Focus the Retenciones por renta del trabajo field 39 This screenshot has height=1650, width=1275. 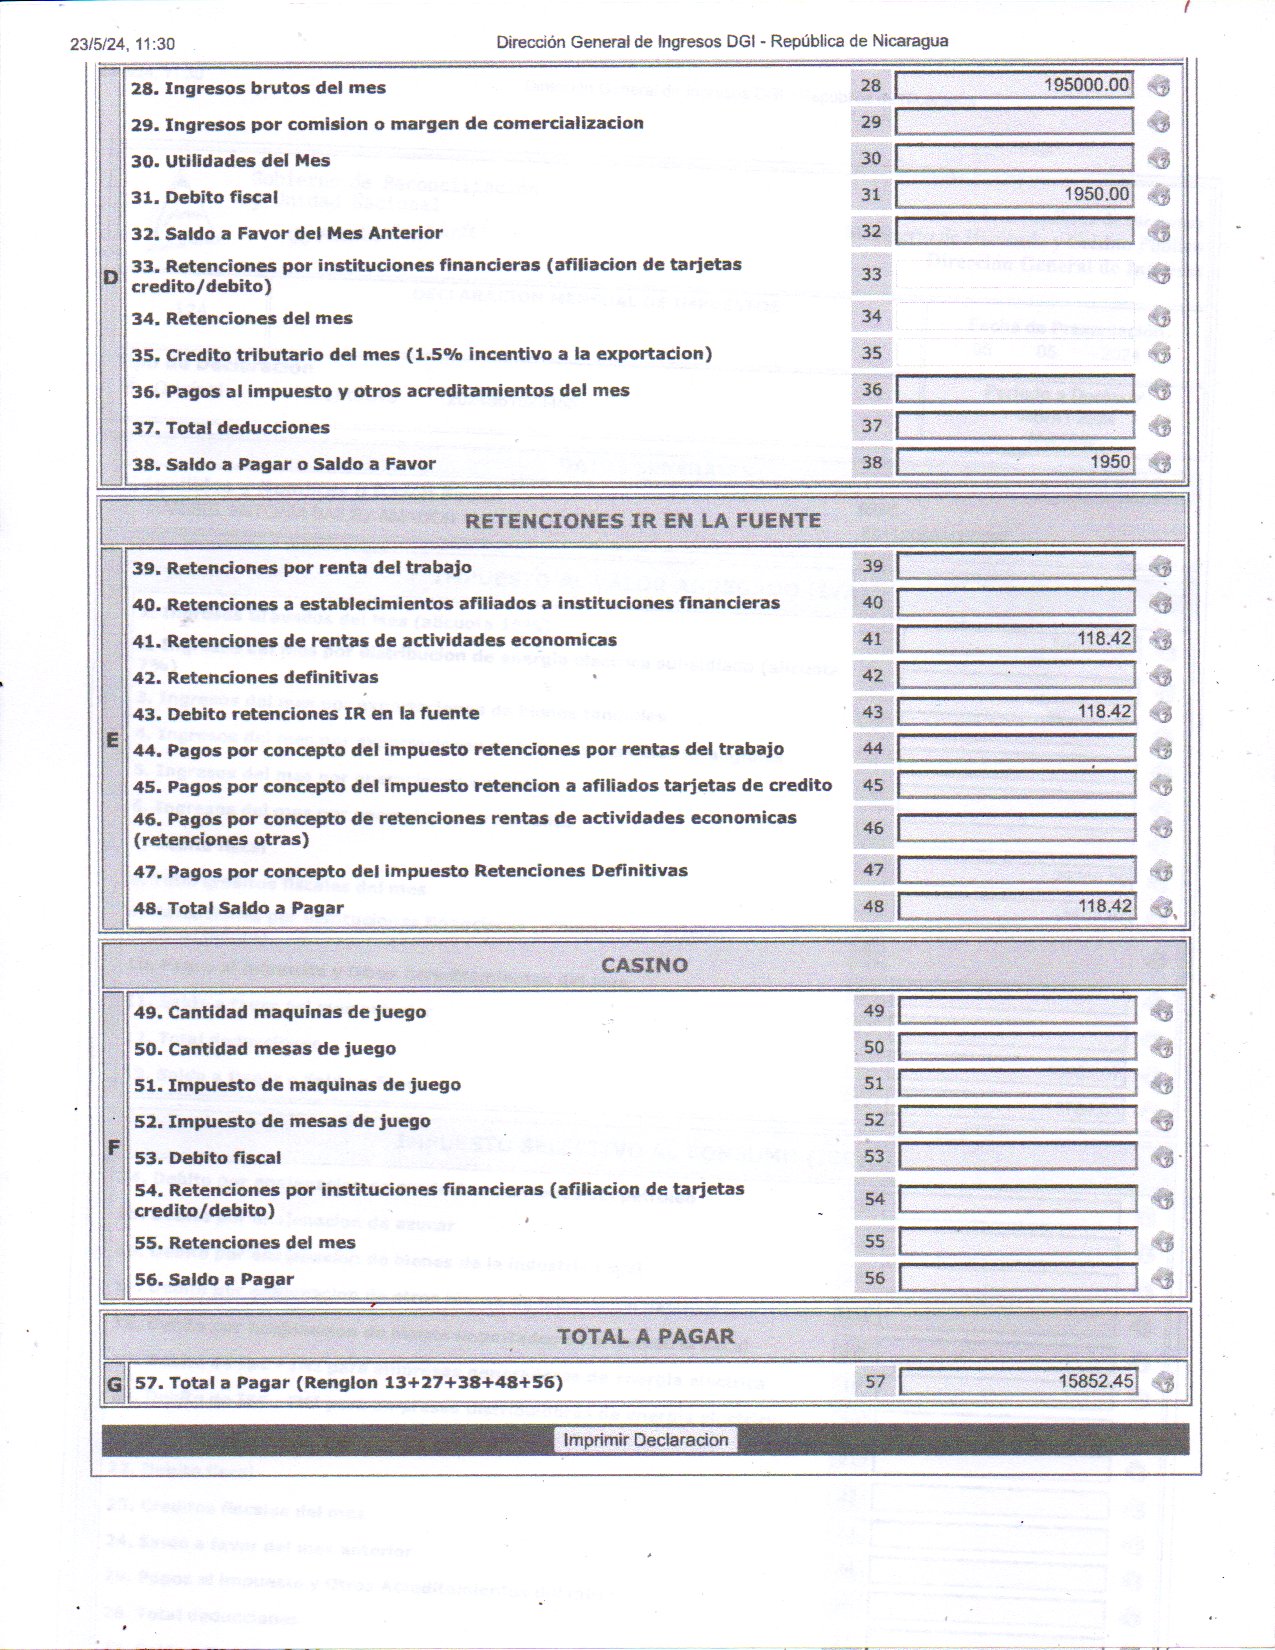coord(1016,566)
